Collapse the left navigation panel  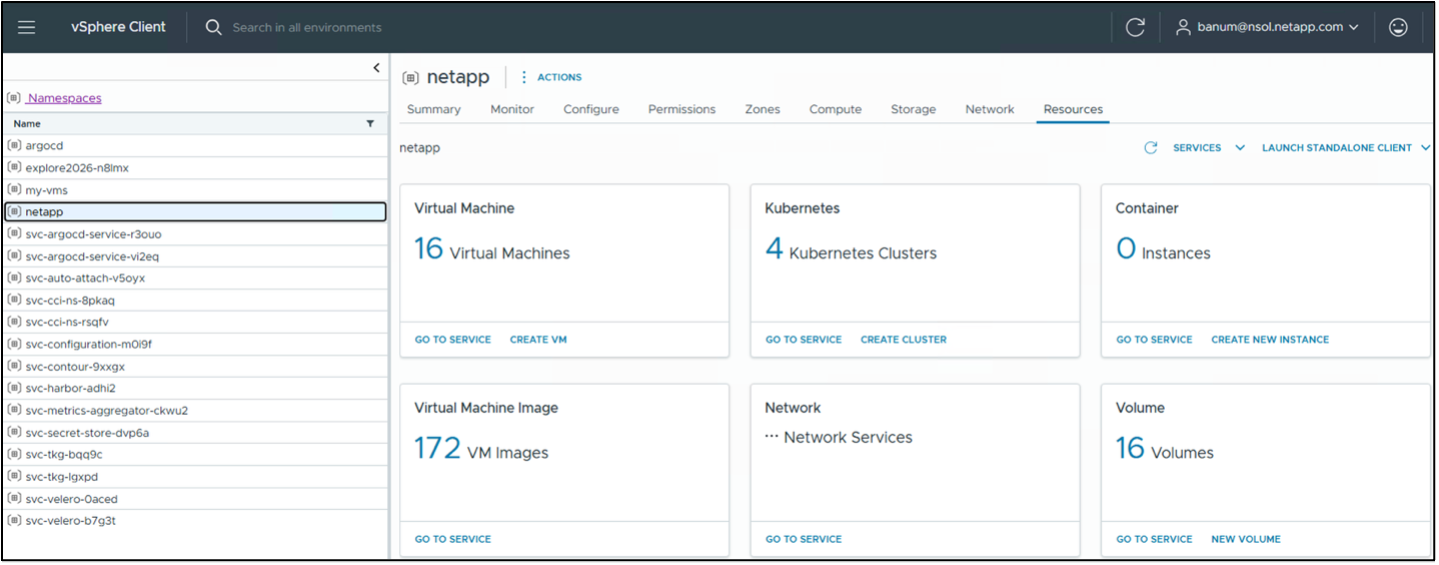point(376,68)
